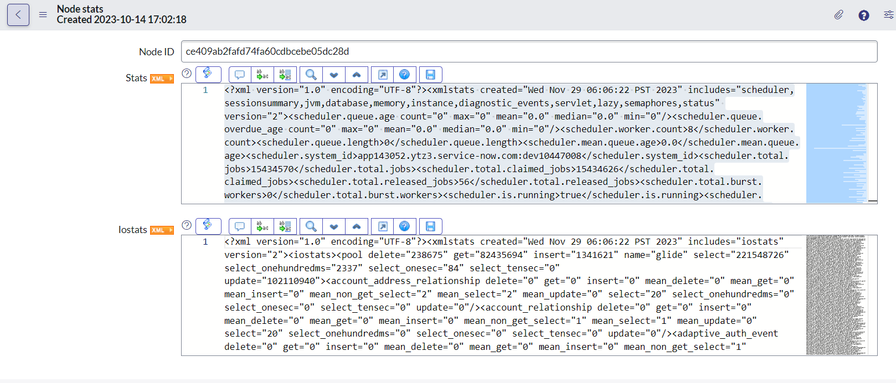
Task: Click line number 1 in Iostats editor
Action: (x=205, y=242)
